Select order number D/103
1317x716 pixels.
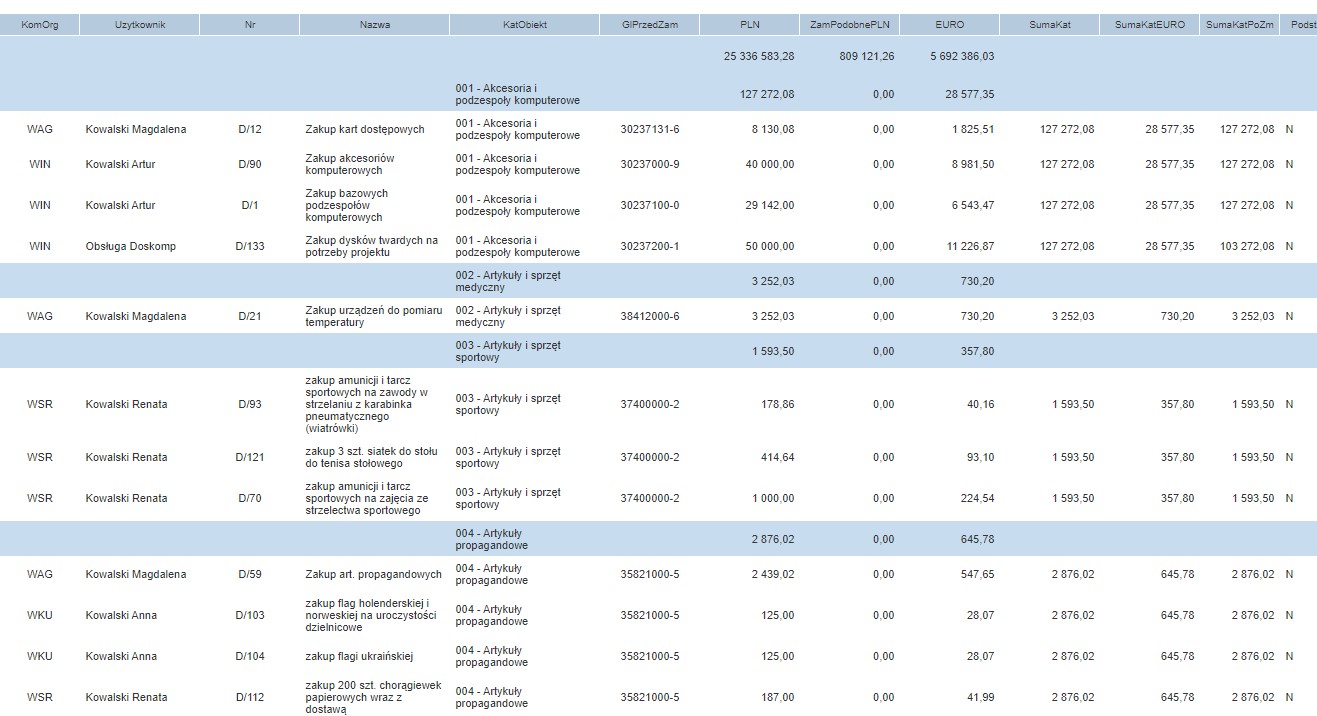[x=250, y=615]
